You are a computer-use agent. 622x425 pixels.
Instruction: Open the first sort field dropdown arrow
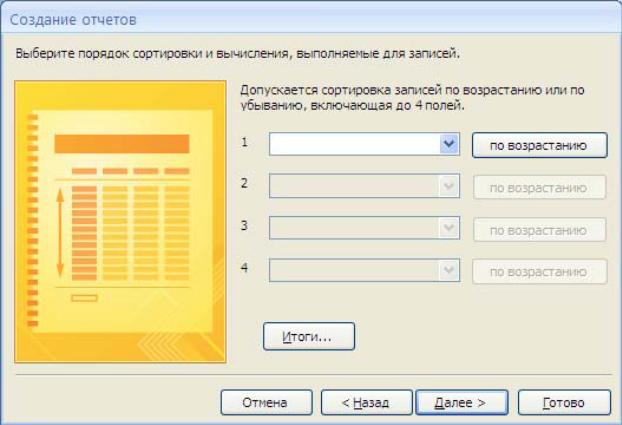[449, 144]
